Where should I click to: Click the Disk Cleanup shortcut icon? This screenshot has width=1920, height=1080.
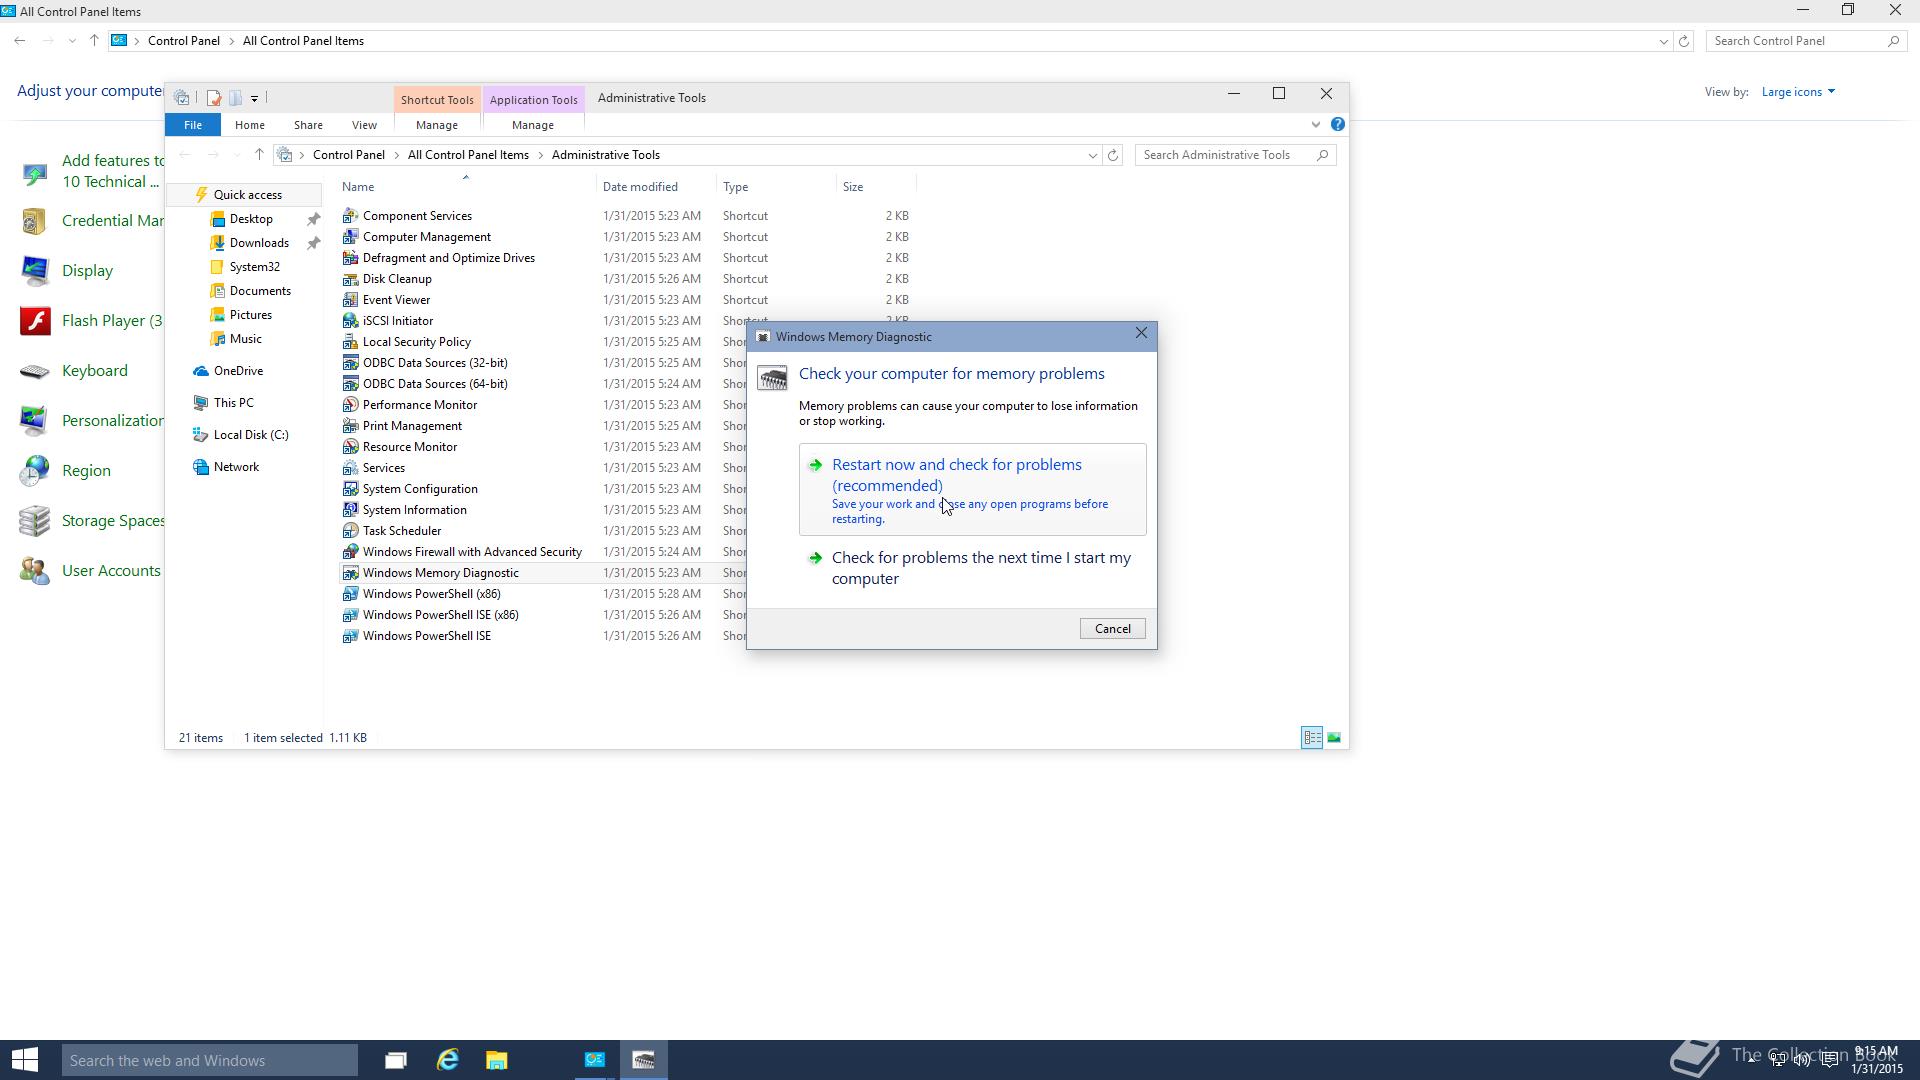click(x=350, y=279)
